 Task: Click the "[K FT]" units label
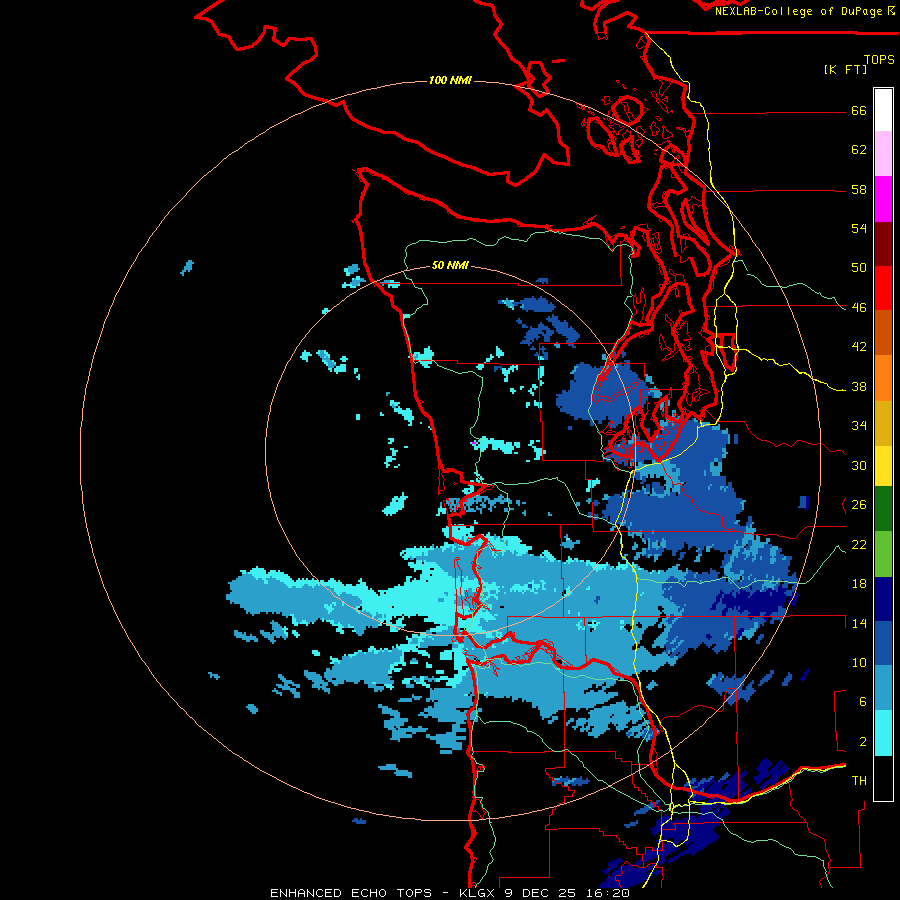pos(845,69)
